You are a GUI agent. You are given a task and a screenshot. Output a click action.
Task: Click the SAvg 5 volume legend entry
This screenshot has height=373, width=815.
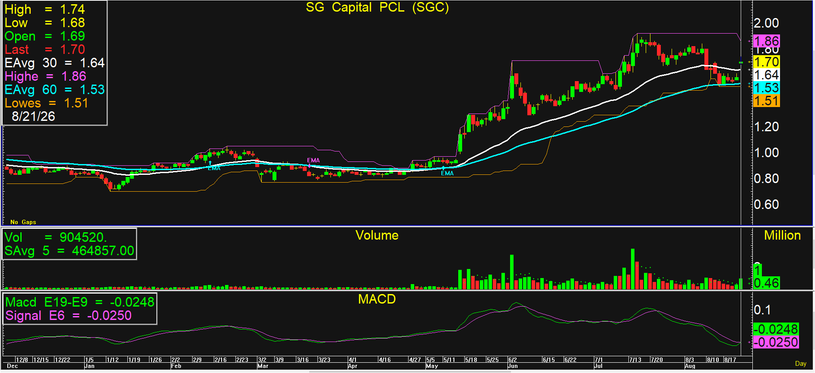(x=70, y=252)
